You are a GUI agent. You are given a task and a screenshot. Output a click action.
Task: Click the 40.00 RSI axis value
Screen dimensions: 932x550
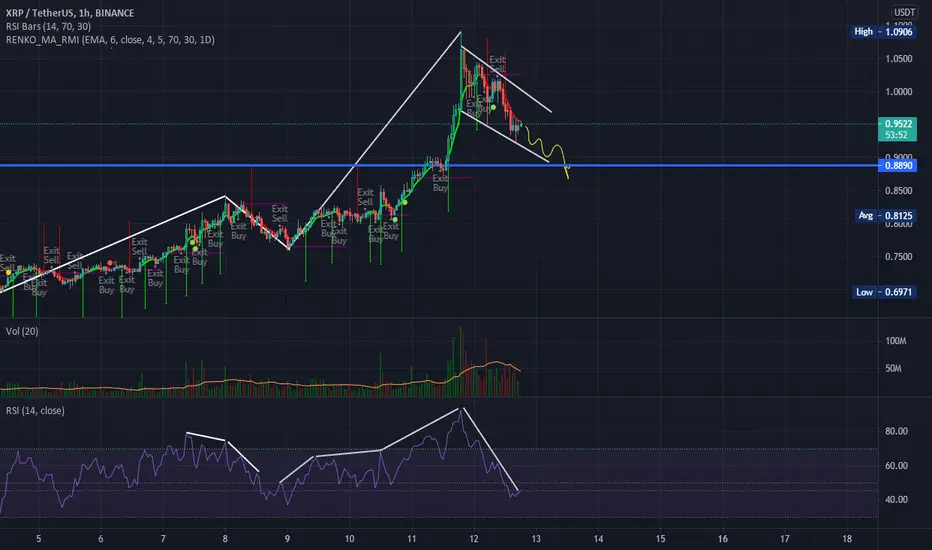point(896,499)
